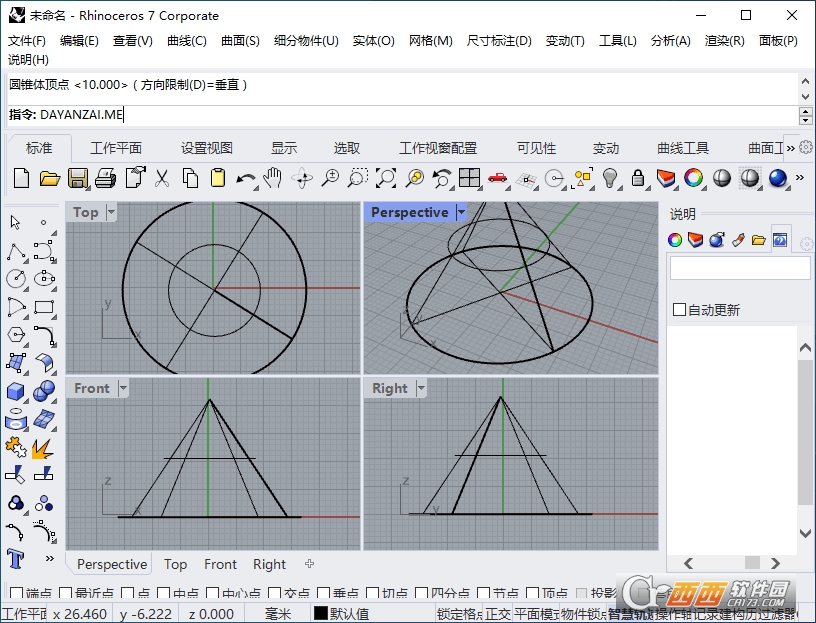
Task: Check the 自动更新 checkbox
Action: coord(679,310)
